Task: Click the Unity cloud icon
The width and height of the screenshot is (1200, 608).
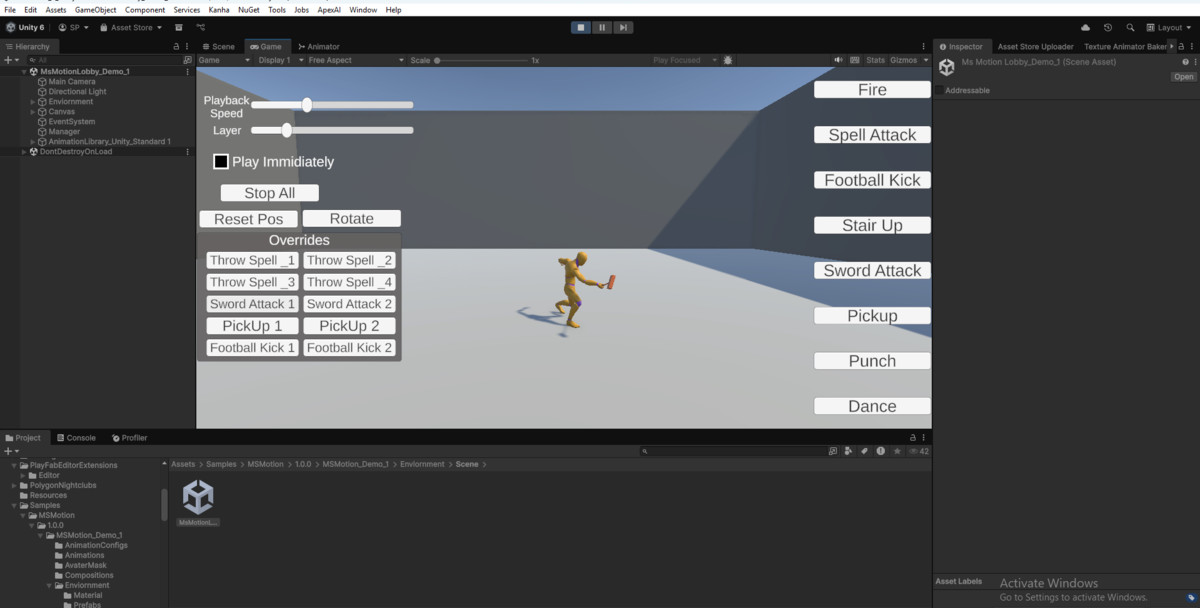Action: 1086,28
